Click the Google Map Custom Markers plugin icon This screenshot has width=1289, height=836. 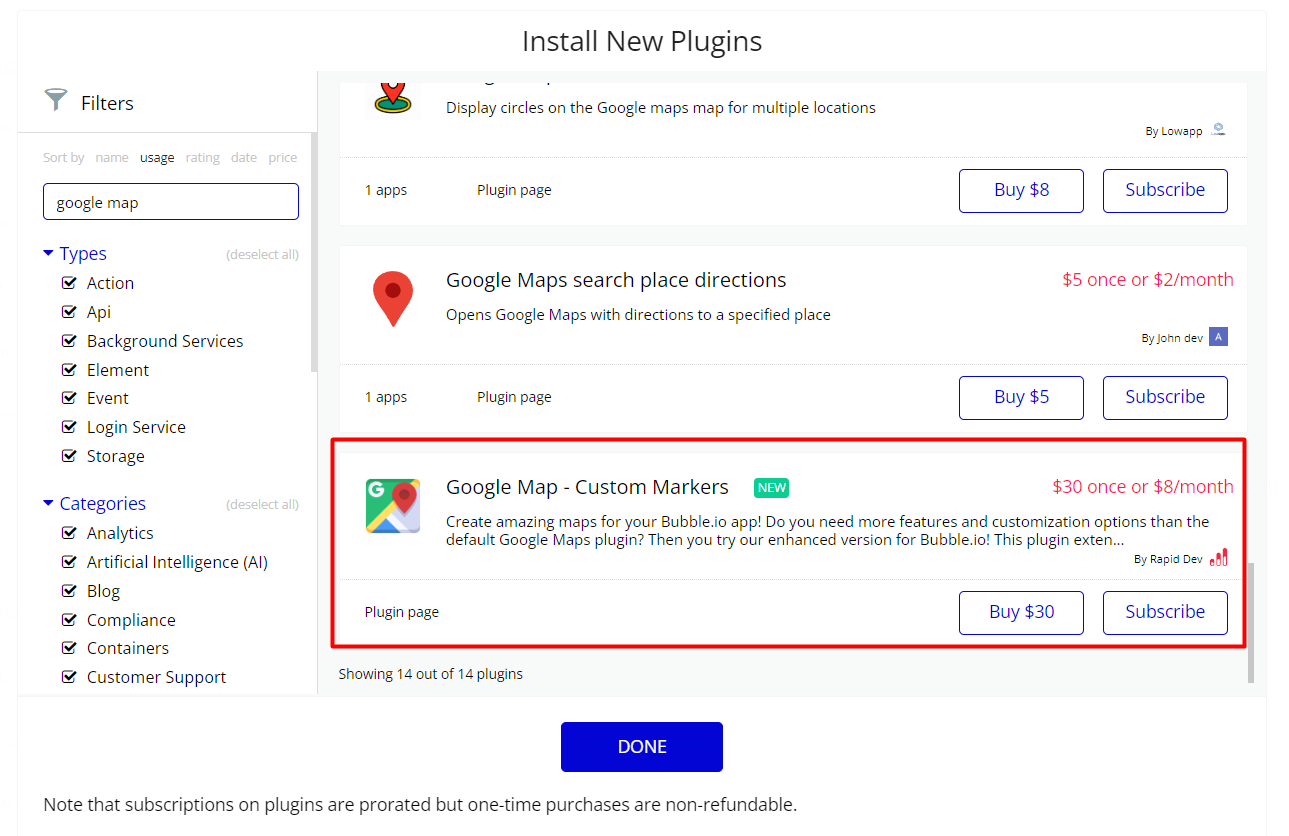pyautogui.click(x=392, y=506)
